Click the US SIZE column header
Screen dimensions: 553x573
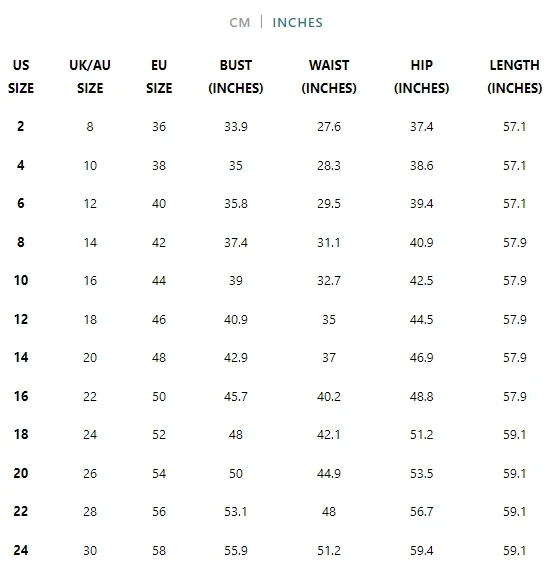(21, 76)
